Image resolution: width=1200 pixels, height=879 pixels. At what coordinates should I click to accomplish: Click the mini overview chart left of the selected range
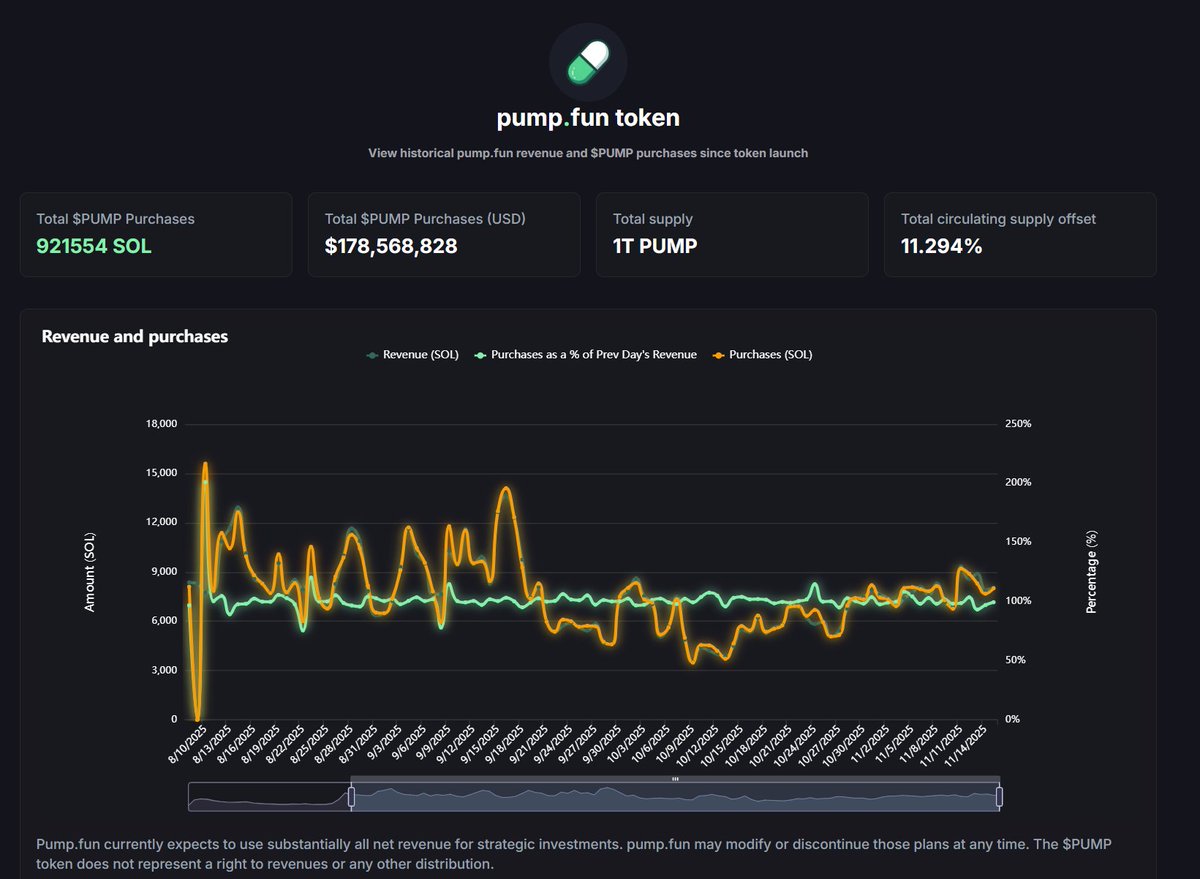(x=269, y=797)
